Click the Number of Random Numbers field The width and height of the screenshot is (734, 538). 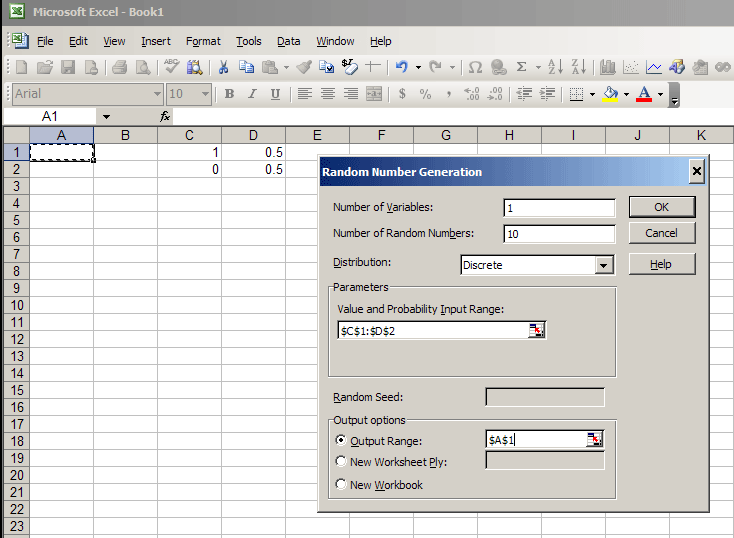pyautogui.click(x=559, y=234)
